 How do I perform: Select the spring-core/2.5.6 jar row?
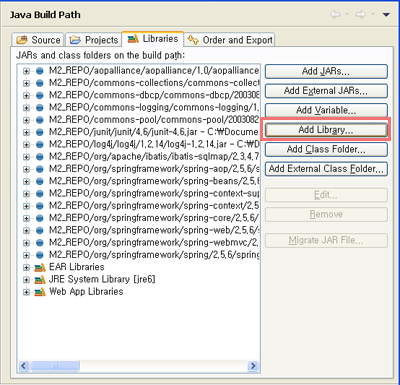(154, 218)
